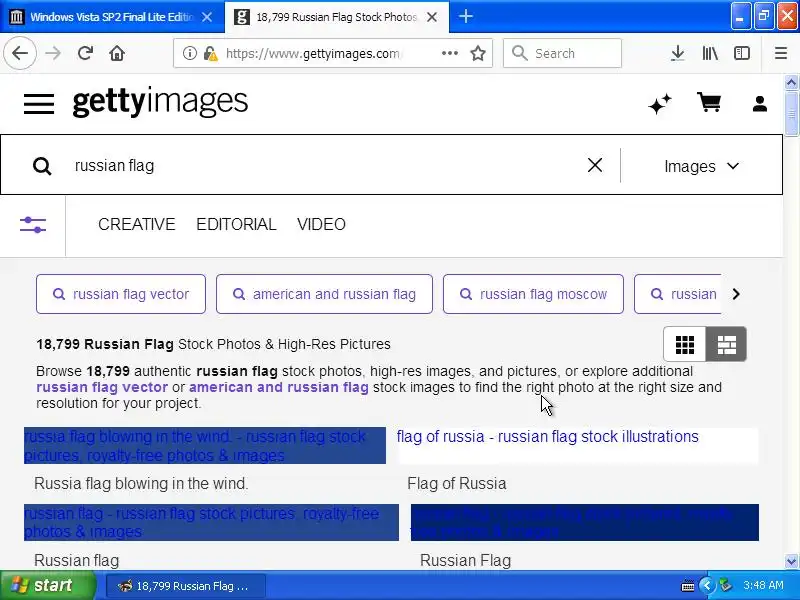The image size is (800, 600).
Task: Search suggestion russian flag vector
Action: (121, 294)
